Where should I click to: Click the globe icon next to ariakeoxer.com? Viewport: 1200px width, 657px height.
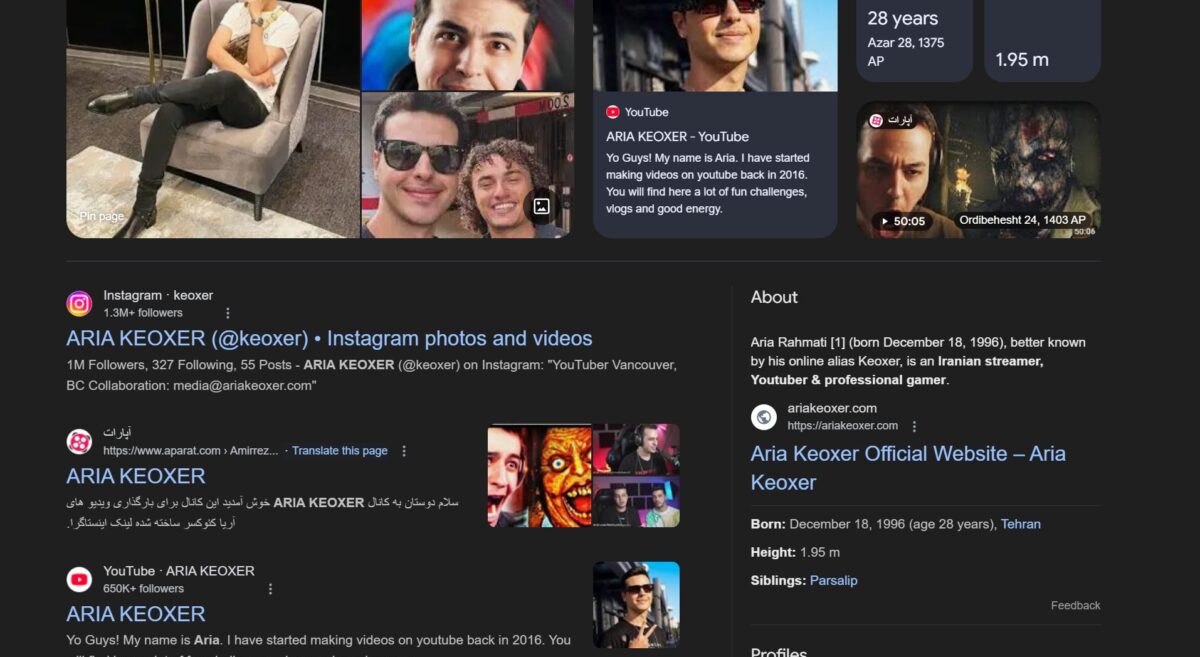point(764,416)
